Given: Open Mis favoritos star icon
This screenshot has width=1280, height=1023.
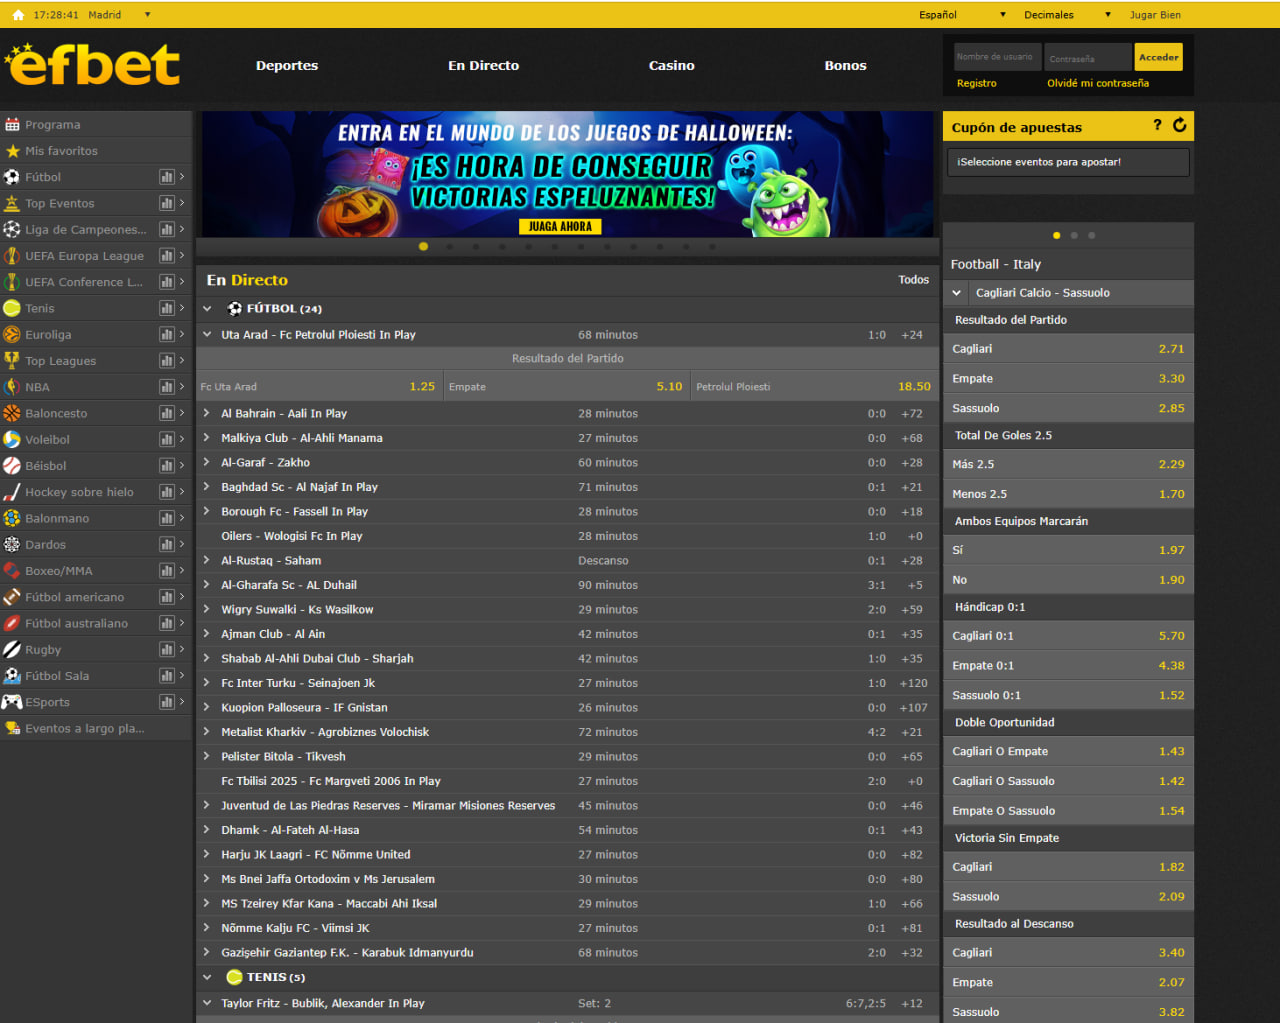Looking at the screenshot, I should tap(12, 151).
